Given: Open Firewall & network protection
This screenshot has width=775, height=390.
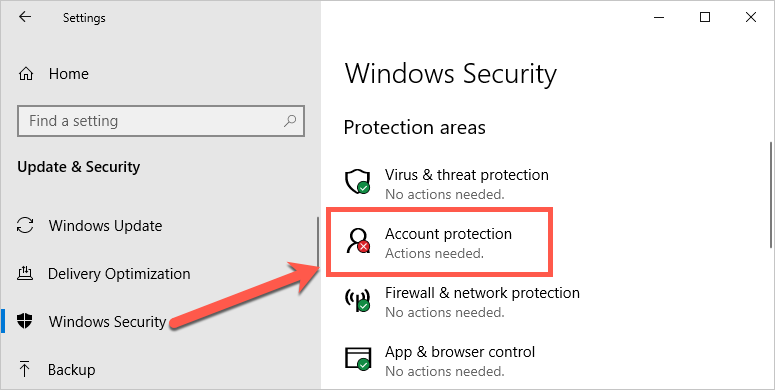Looking at the screenshot, I should click(482, 293).
